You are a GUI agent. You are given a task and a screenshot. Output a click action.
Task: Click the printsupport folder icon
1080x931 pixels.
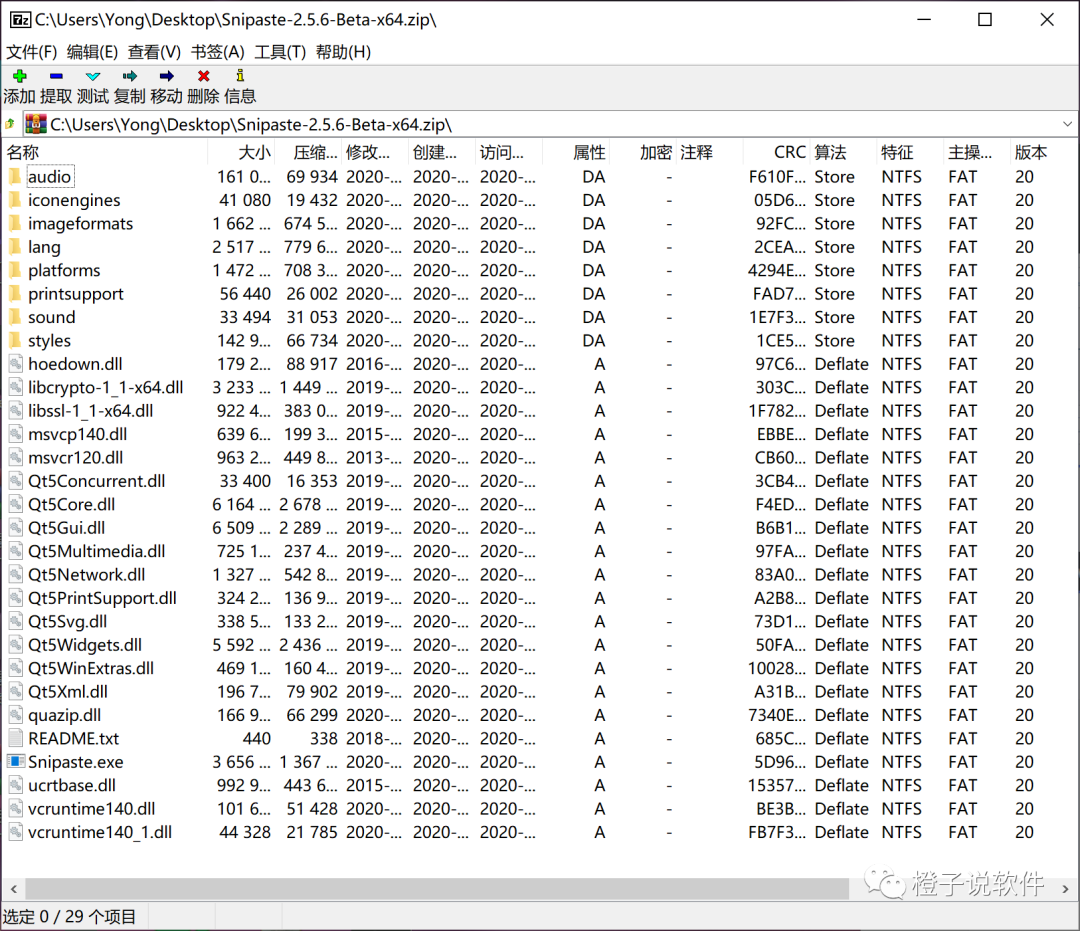click(x=14, y=294)
